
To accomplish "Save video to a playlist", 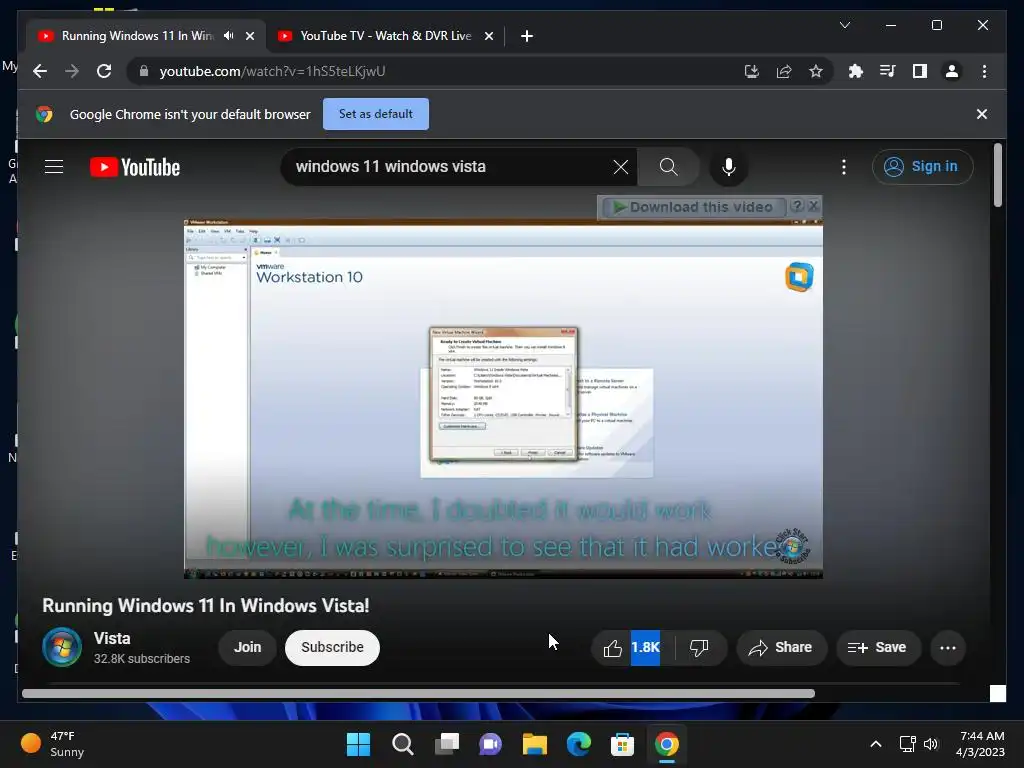I will click(877, 648).
